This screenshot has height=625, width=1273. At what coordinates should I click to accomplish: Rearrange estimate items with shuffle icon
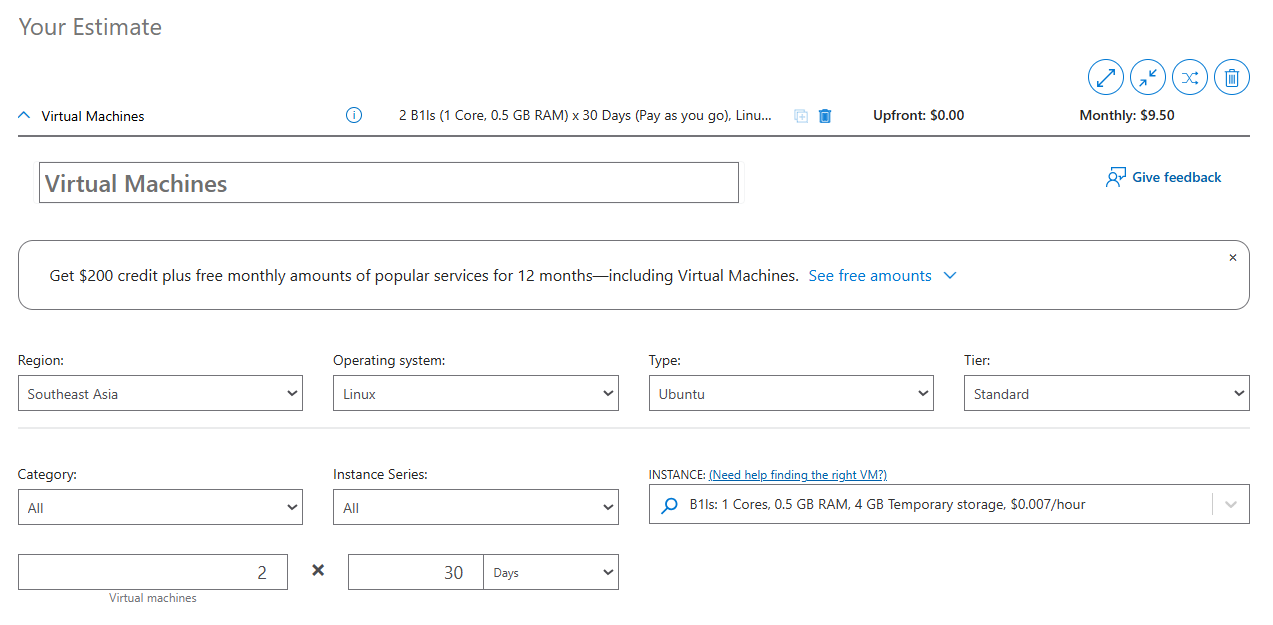tap(1189, 77)
